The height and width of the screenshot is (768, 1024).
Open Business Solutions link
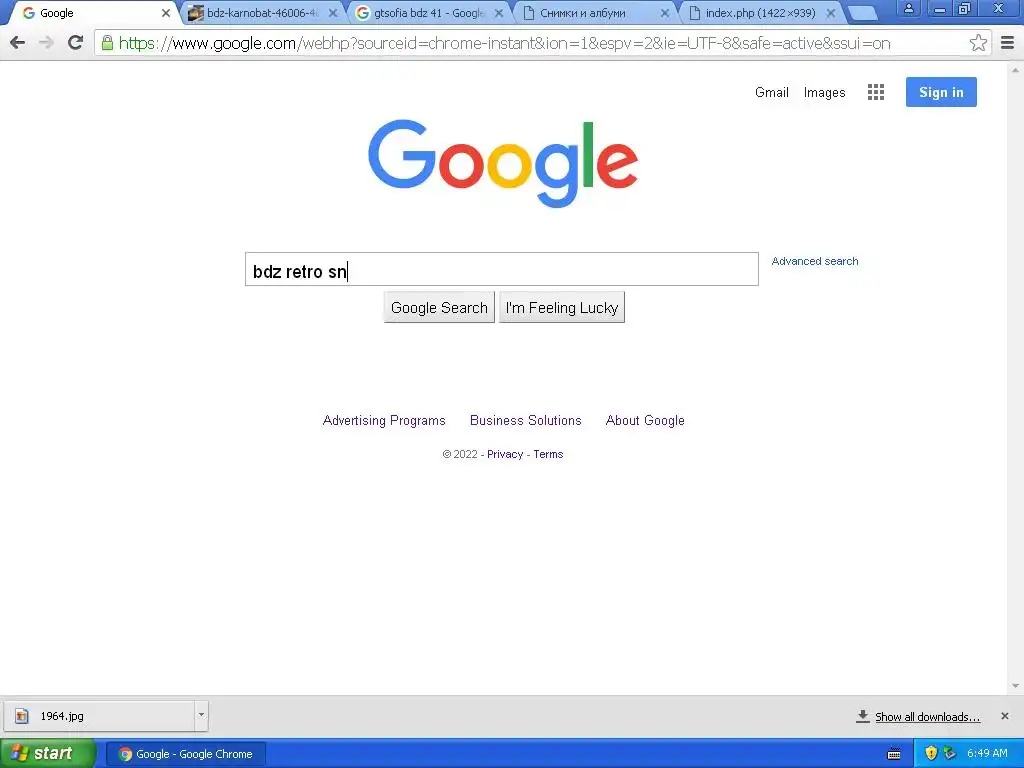click(x=526, y=421)
